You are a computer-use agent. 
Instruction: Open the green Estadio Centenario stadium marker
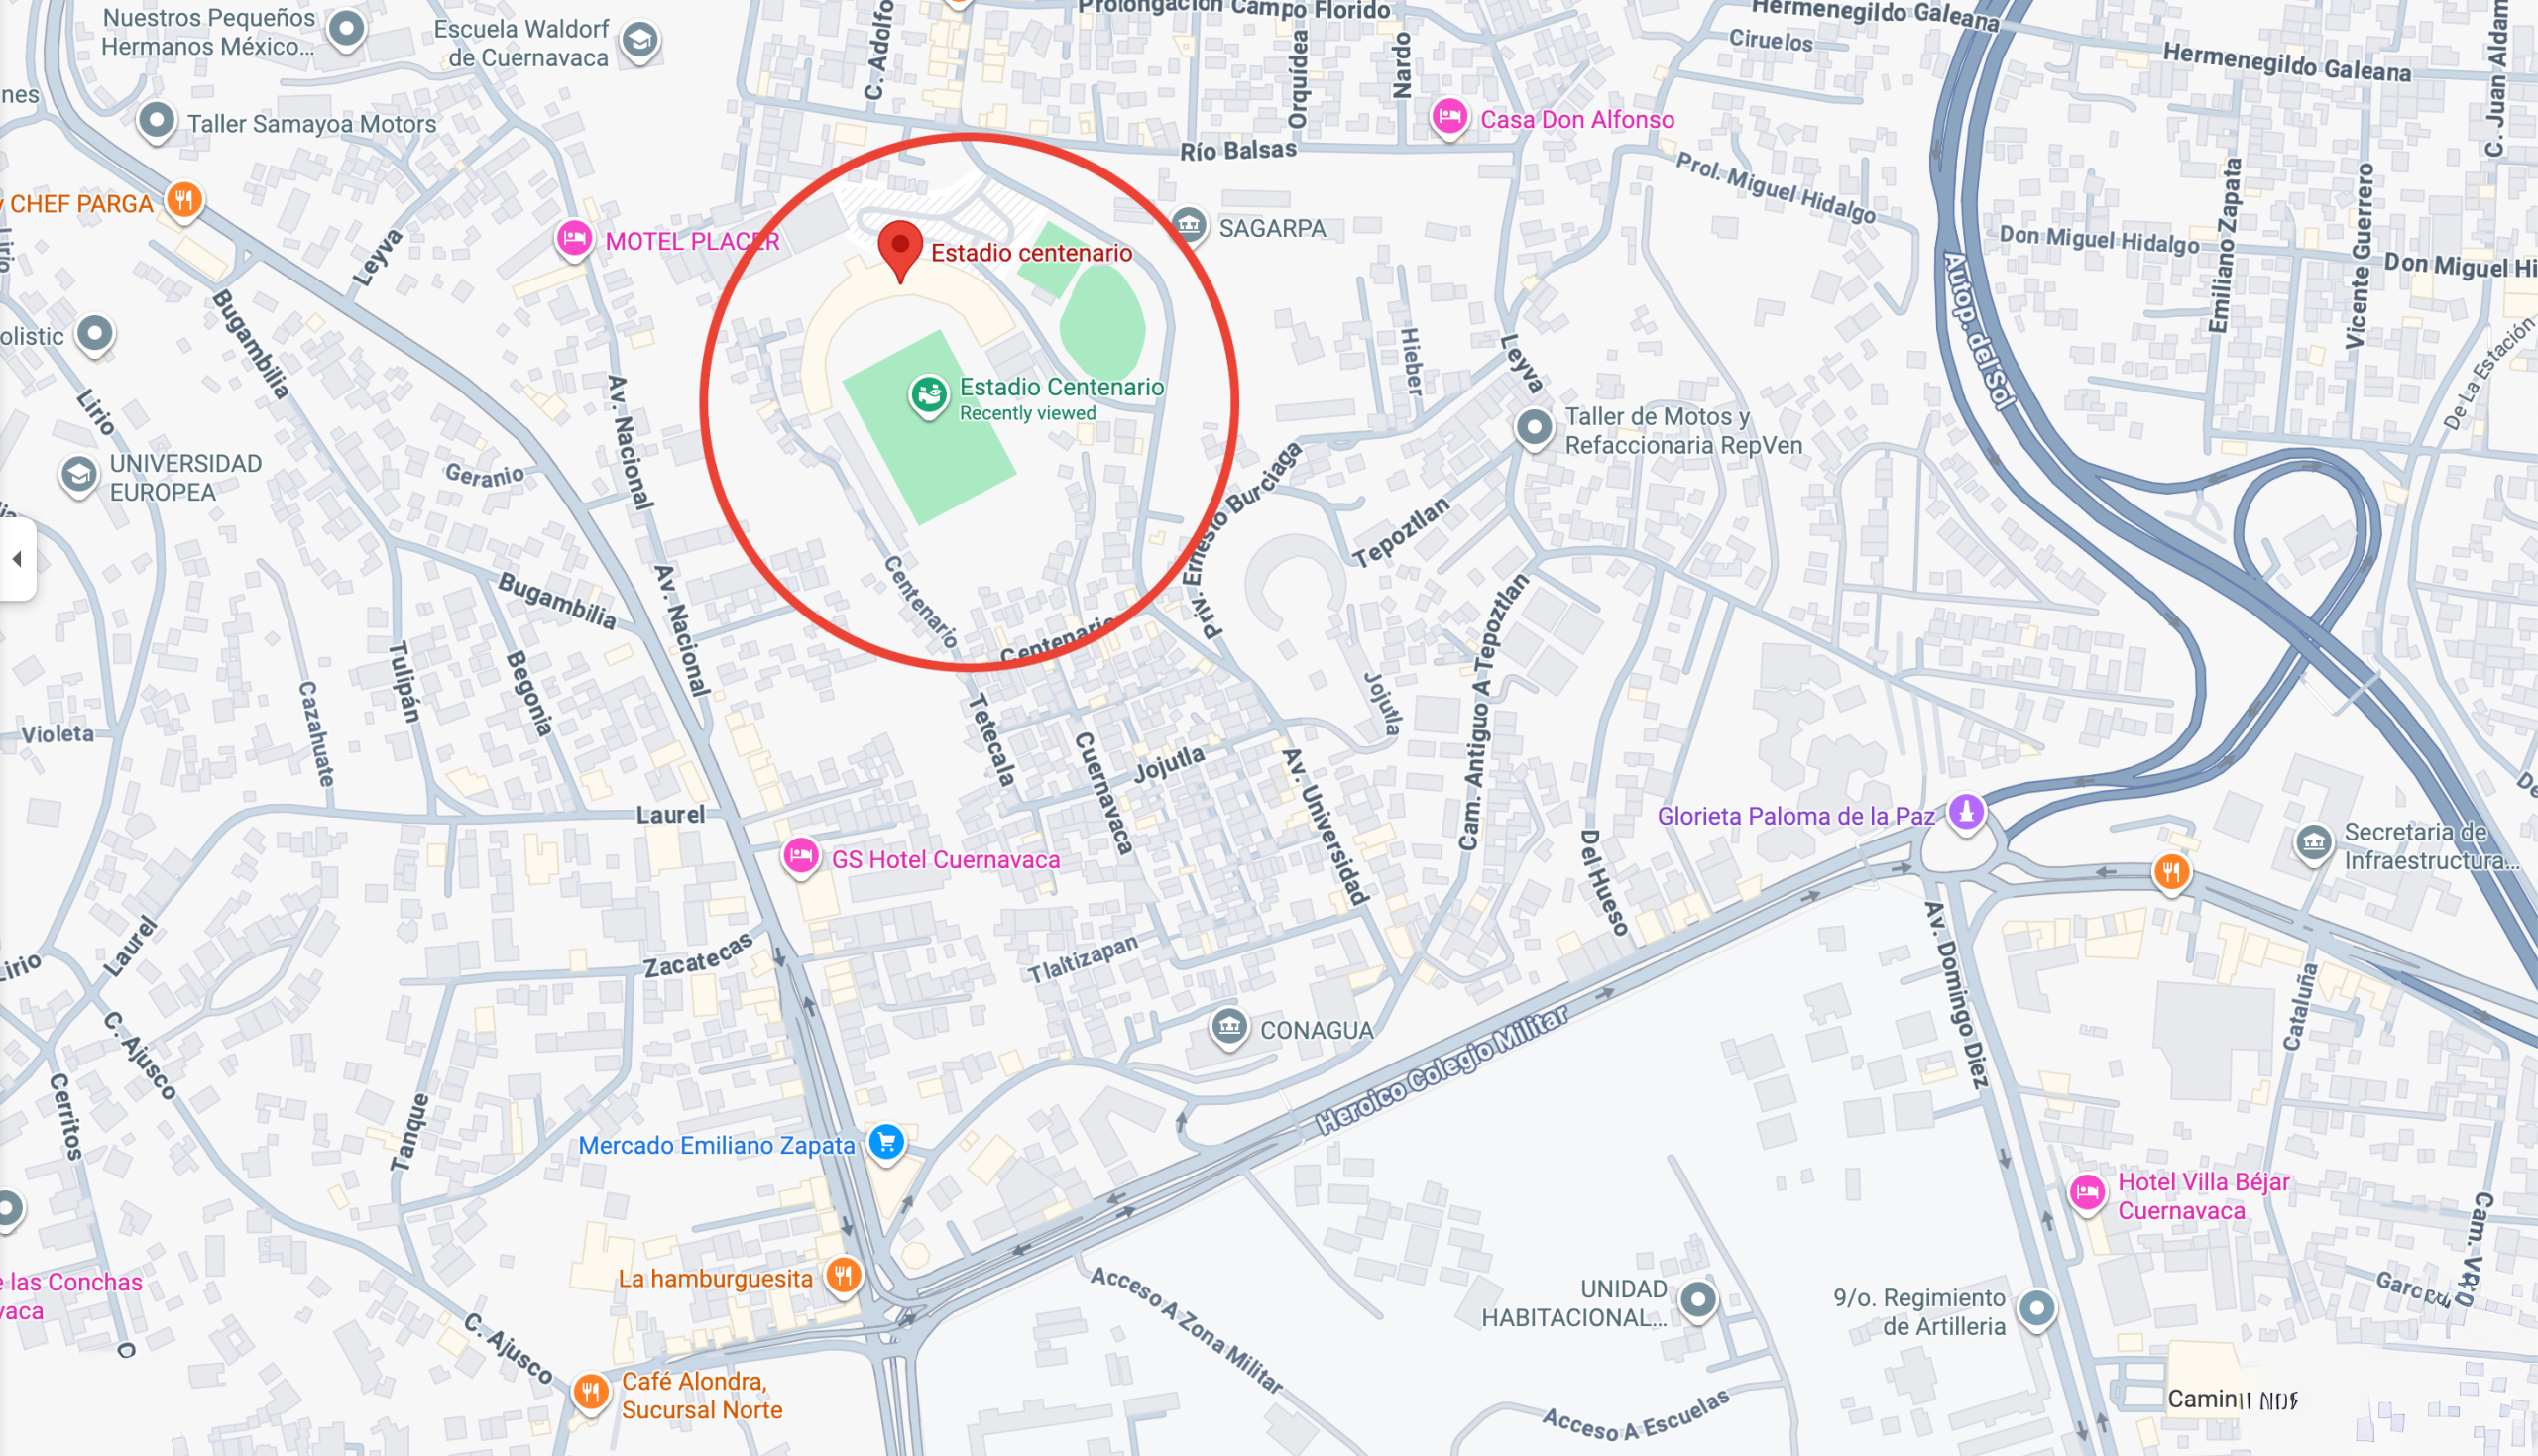coord(928,396)
